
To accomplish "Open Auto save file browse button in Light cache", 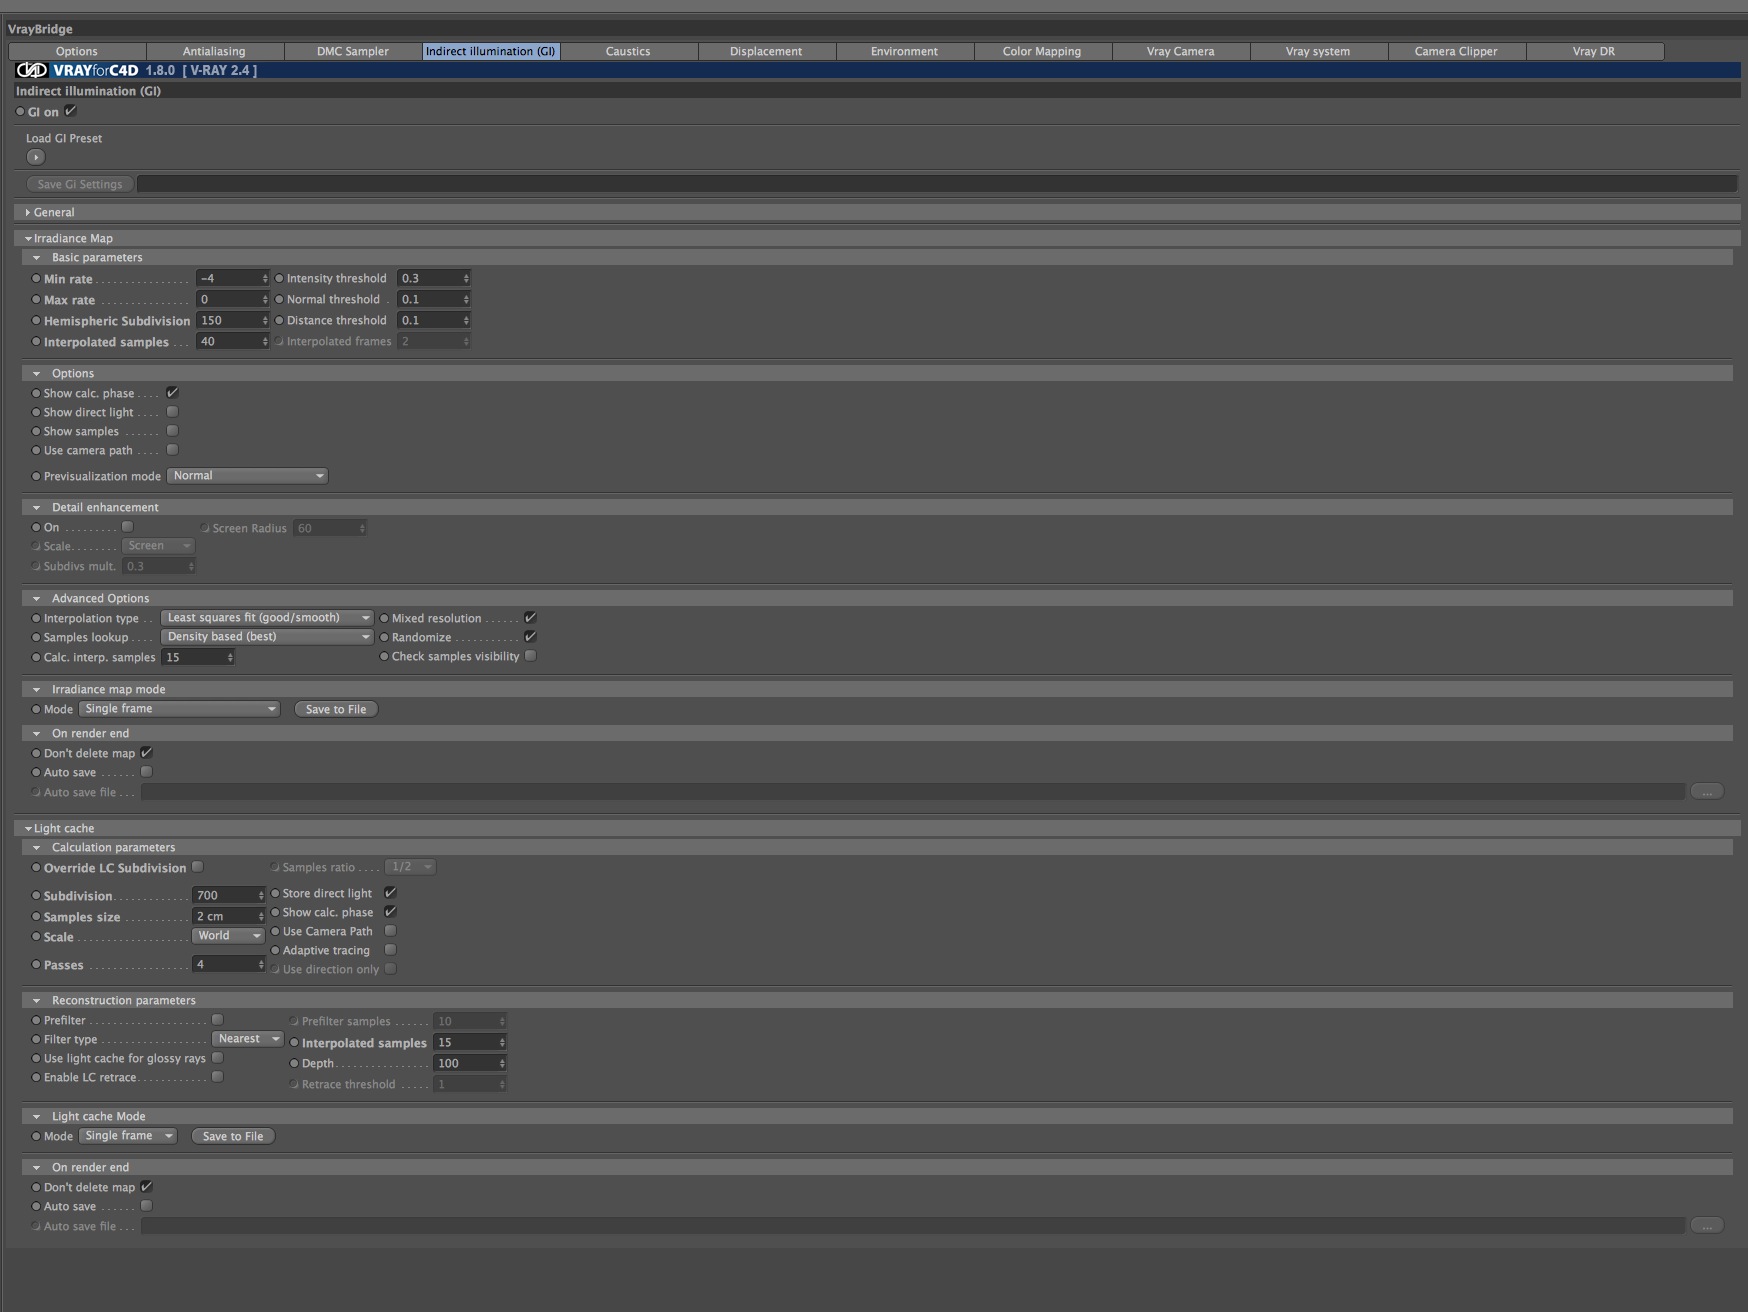I will 1707,1225.
